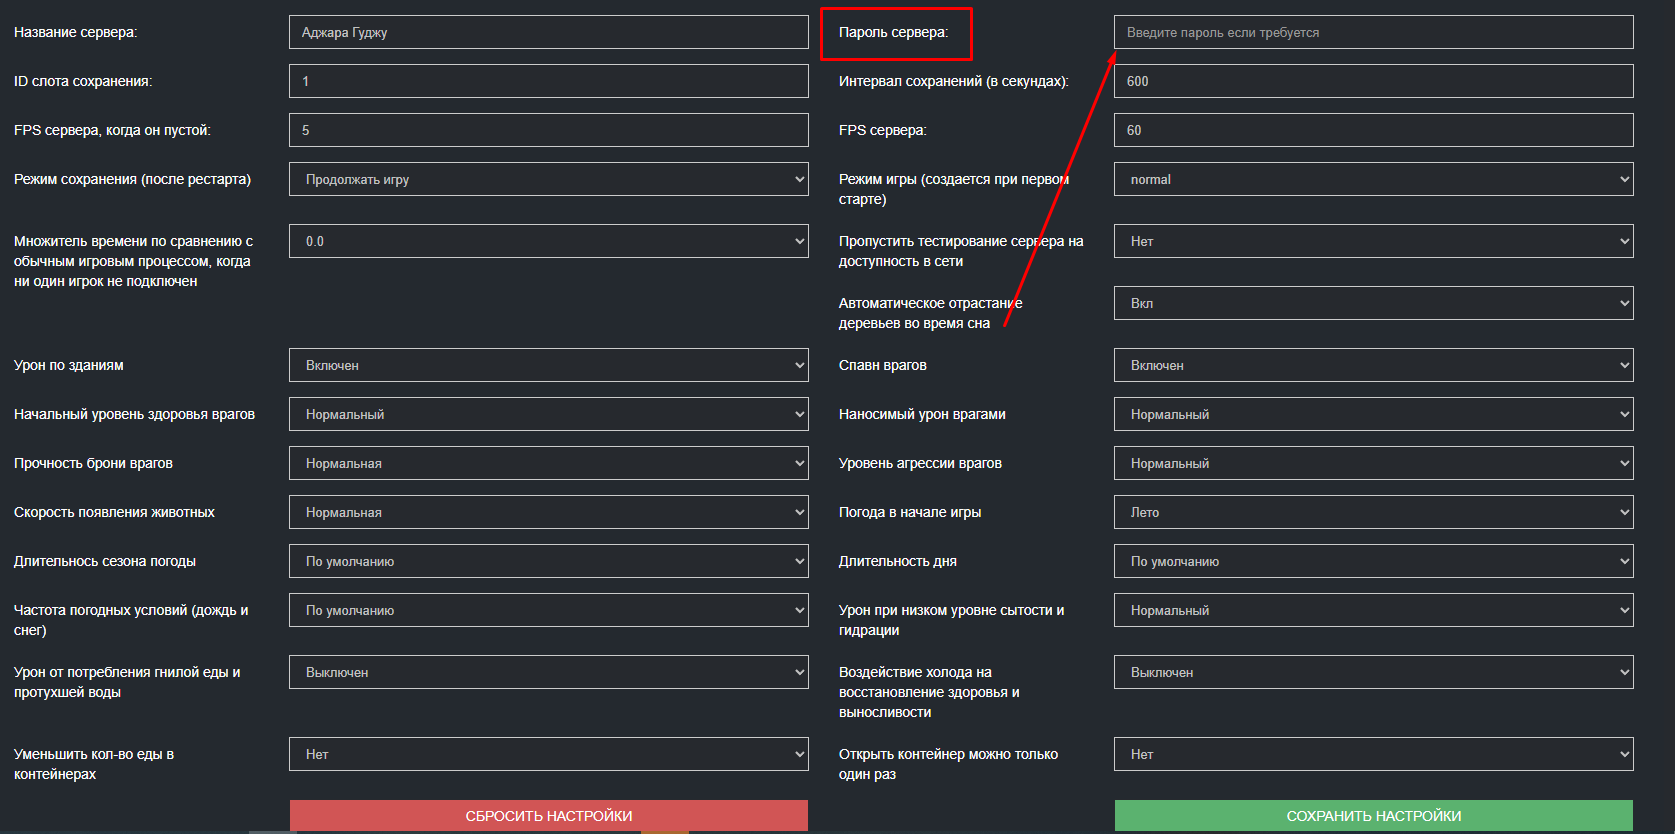This screenshot has height=834, width=1675.
Task: Open the 'Длительность дня' dropdown
Action: click(x=1373, y=561)
